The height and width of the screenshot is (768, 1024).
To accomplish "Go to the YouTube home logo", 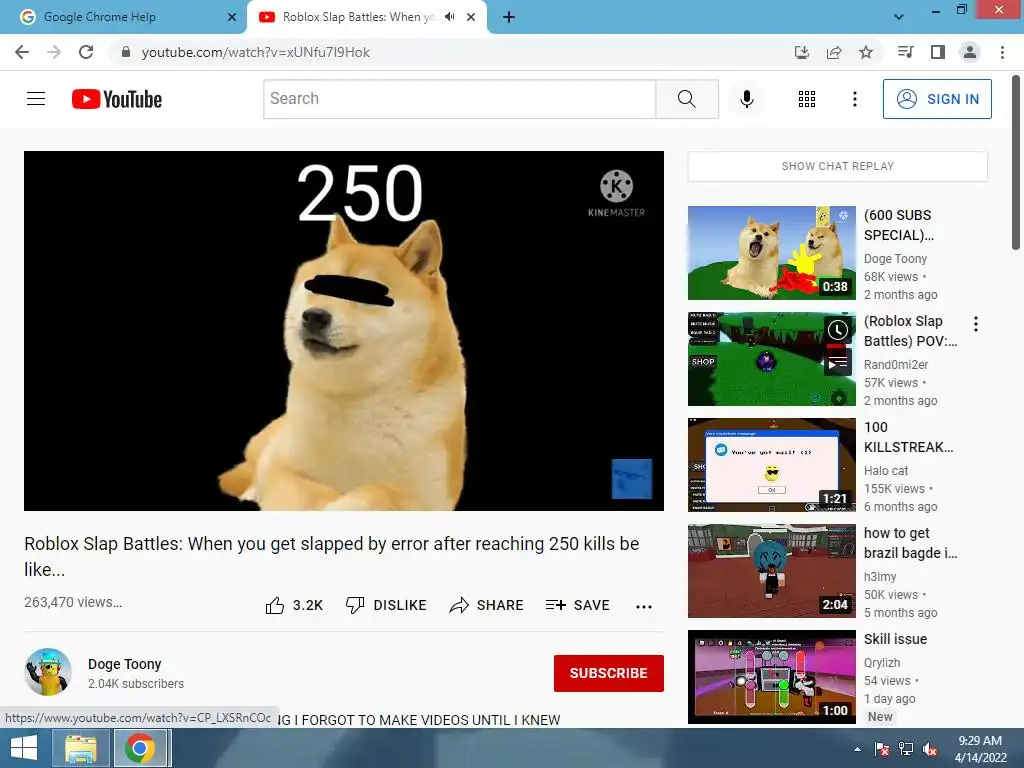I will 117,99.
